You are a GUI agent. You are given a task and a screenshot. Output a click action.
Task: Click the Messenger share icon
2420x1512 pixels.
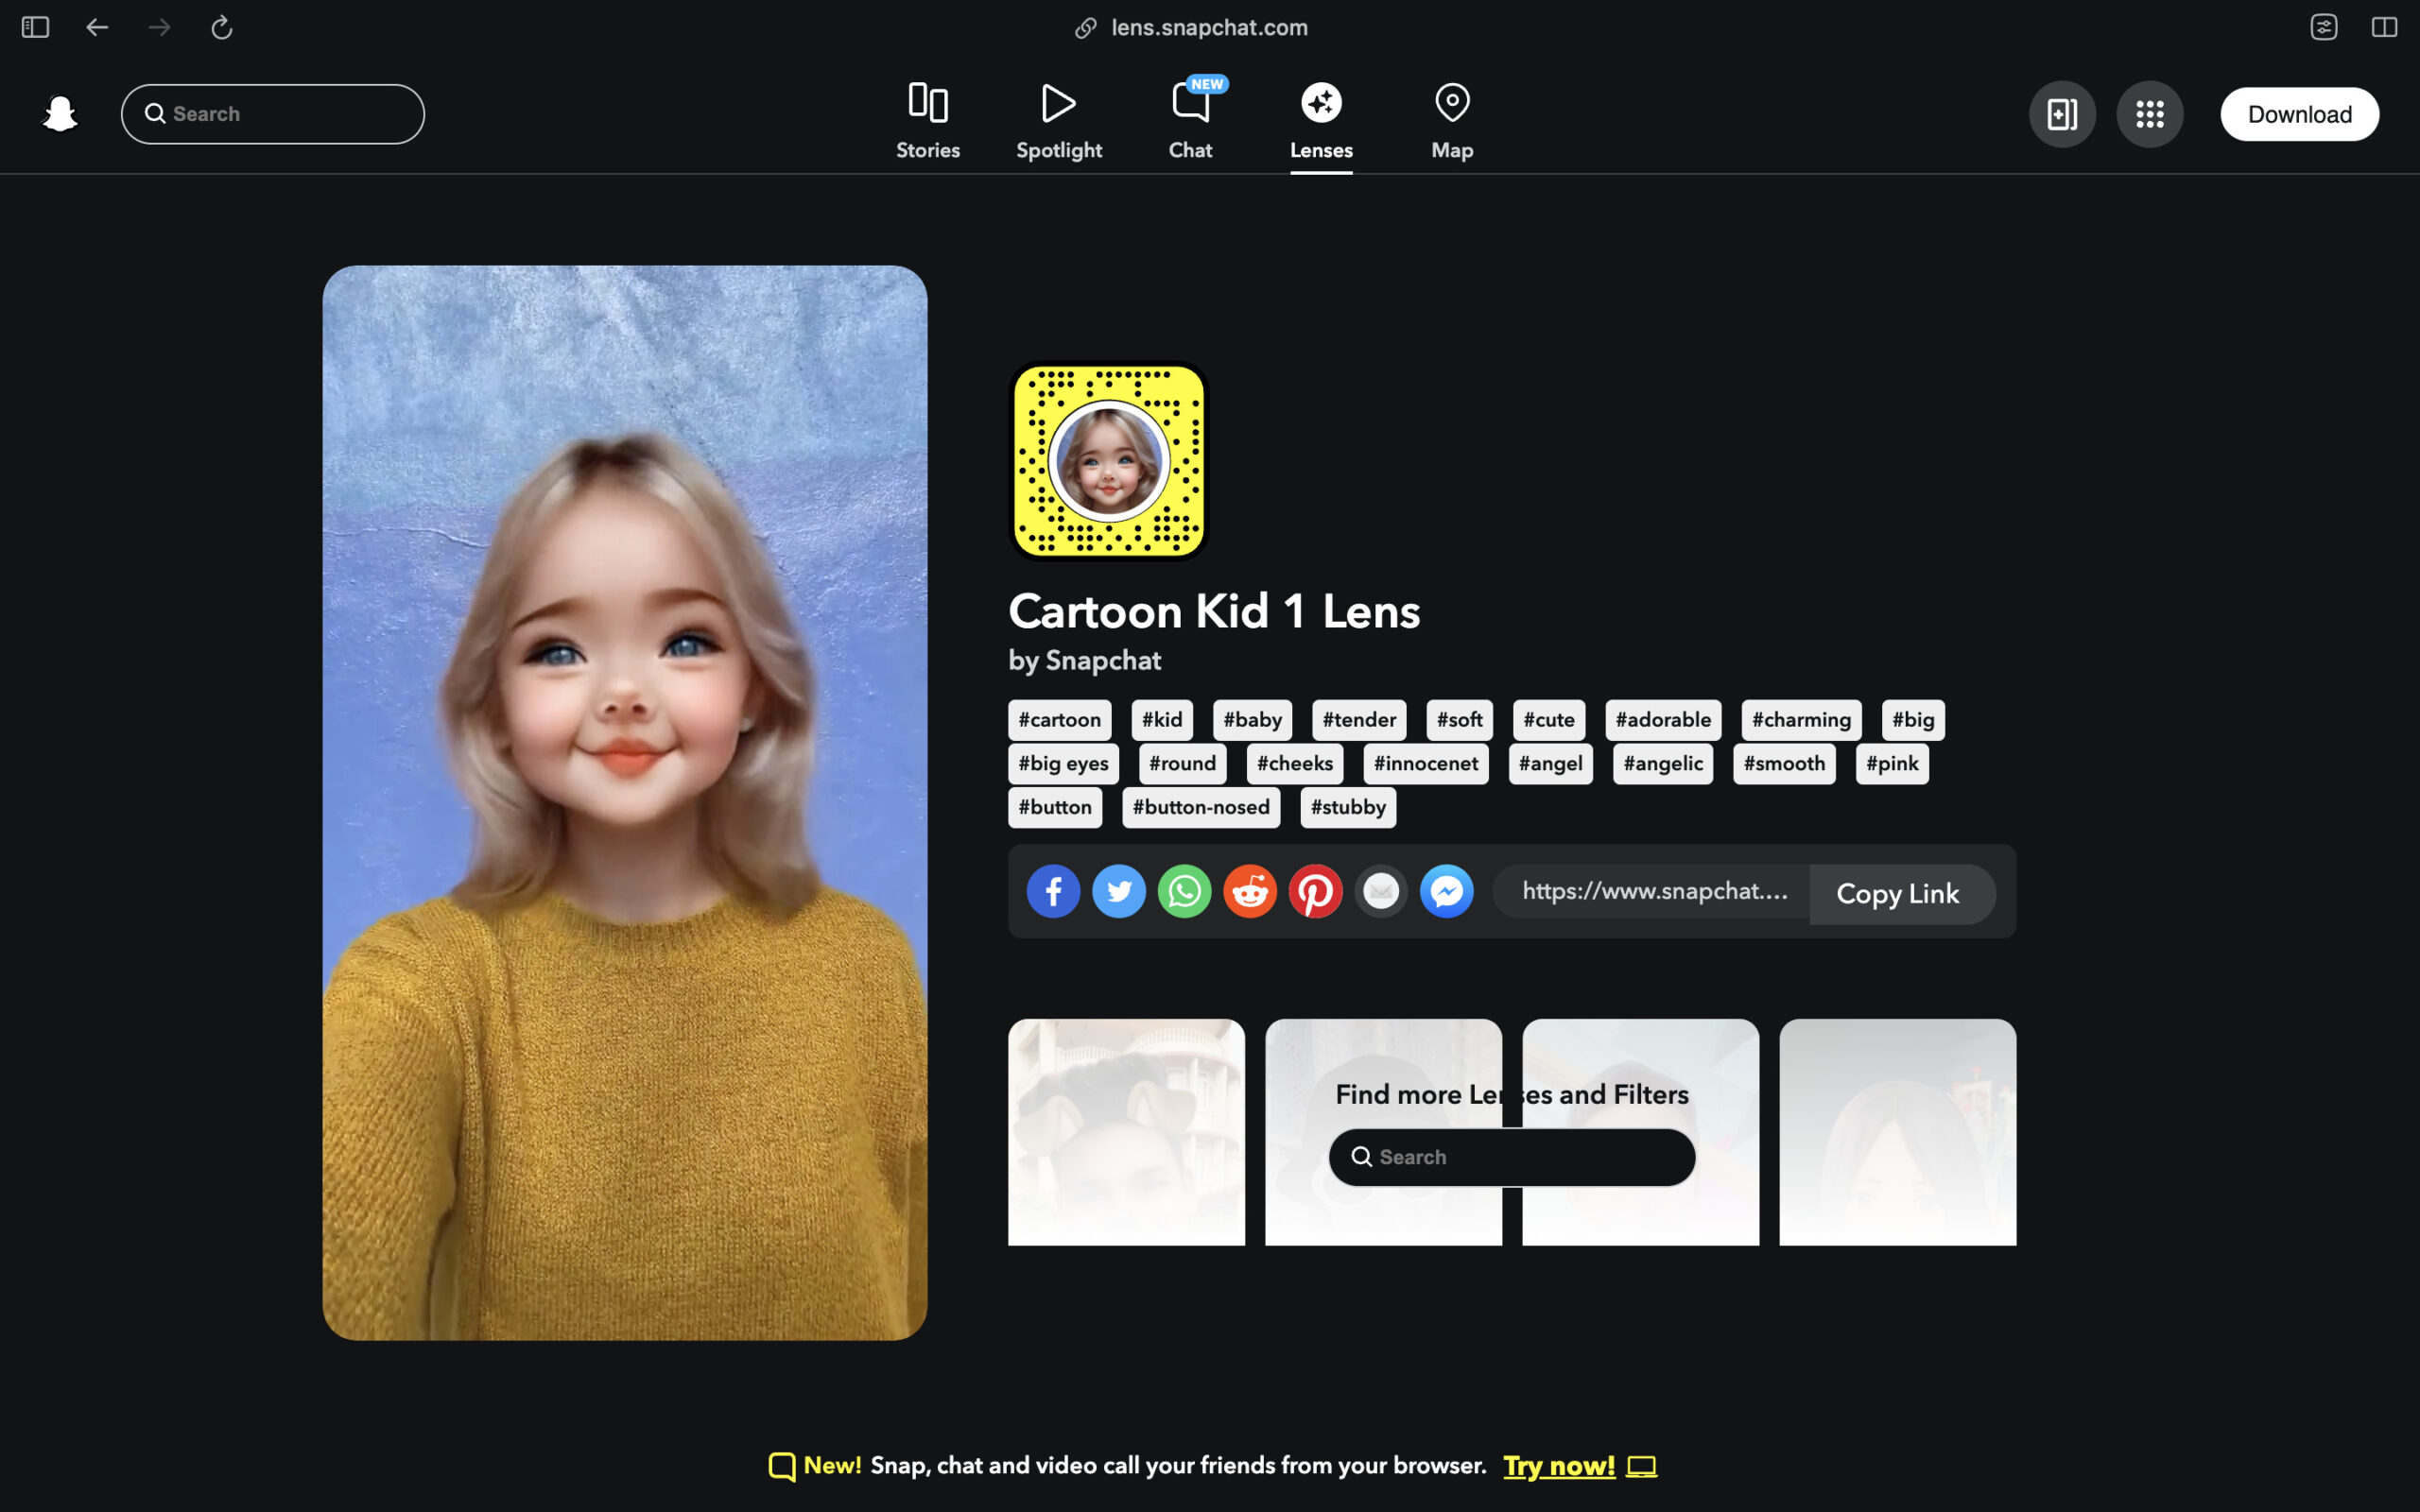click(1444, 890)
